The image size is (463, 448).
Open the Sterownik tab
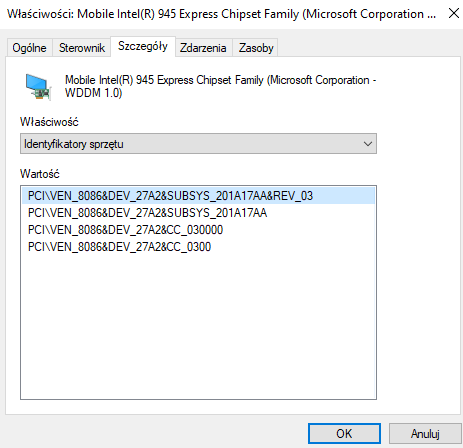click(82, 48)
